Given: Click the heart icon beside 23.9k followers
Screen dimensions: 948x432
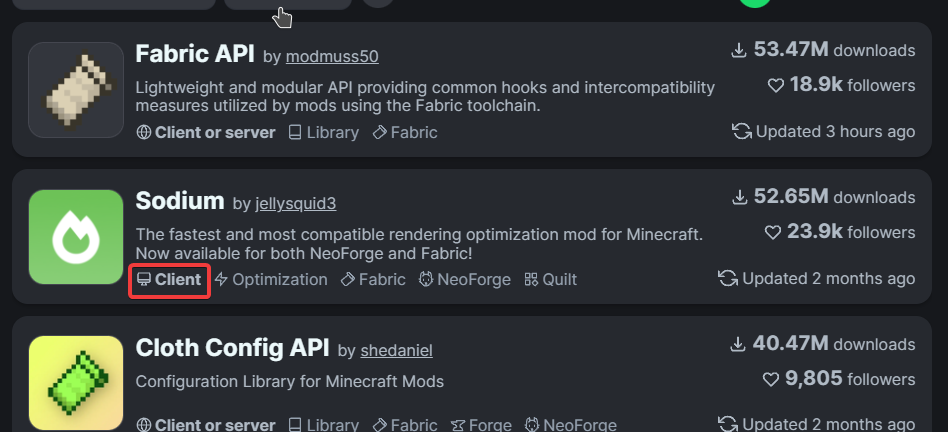Looking at the screenshot, I should coord(774,232).
